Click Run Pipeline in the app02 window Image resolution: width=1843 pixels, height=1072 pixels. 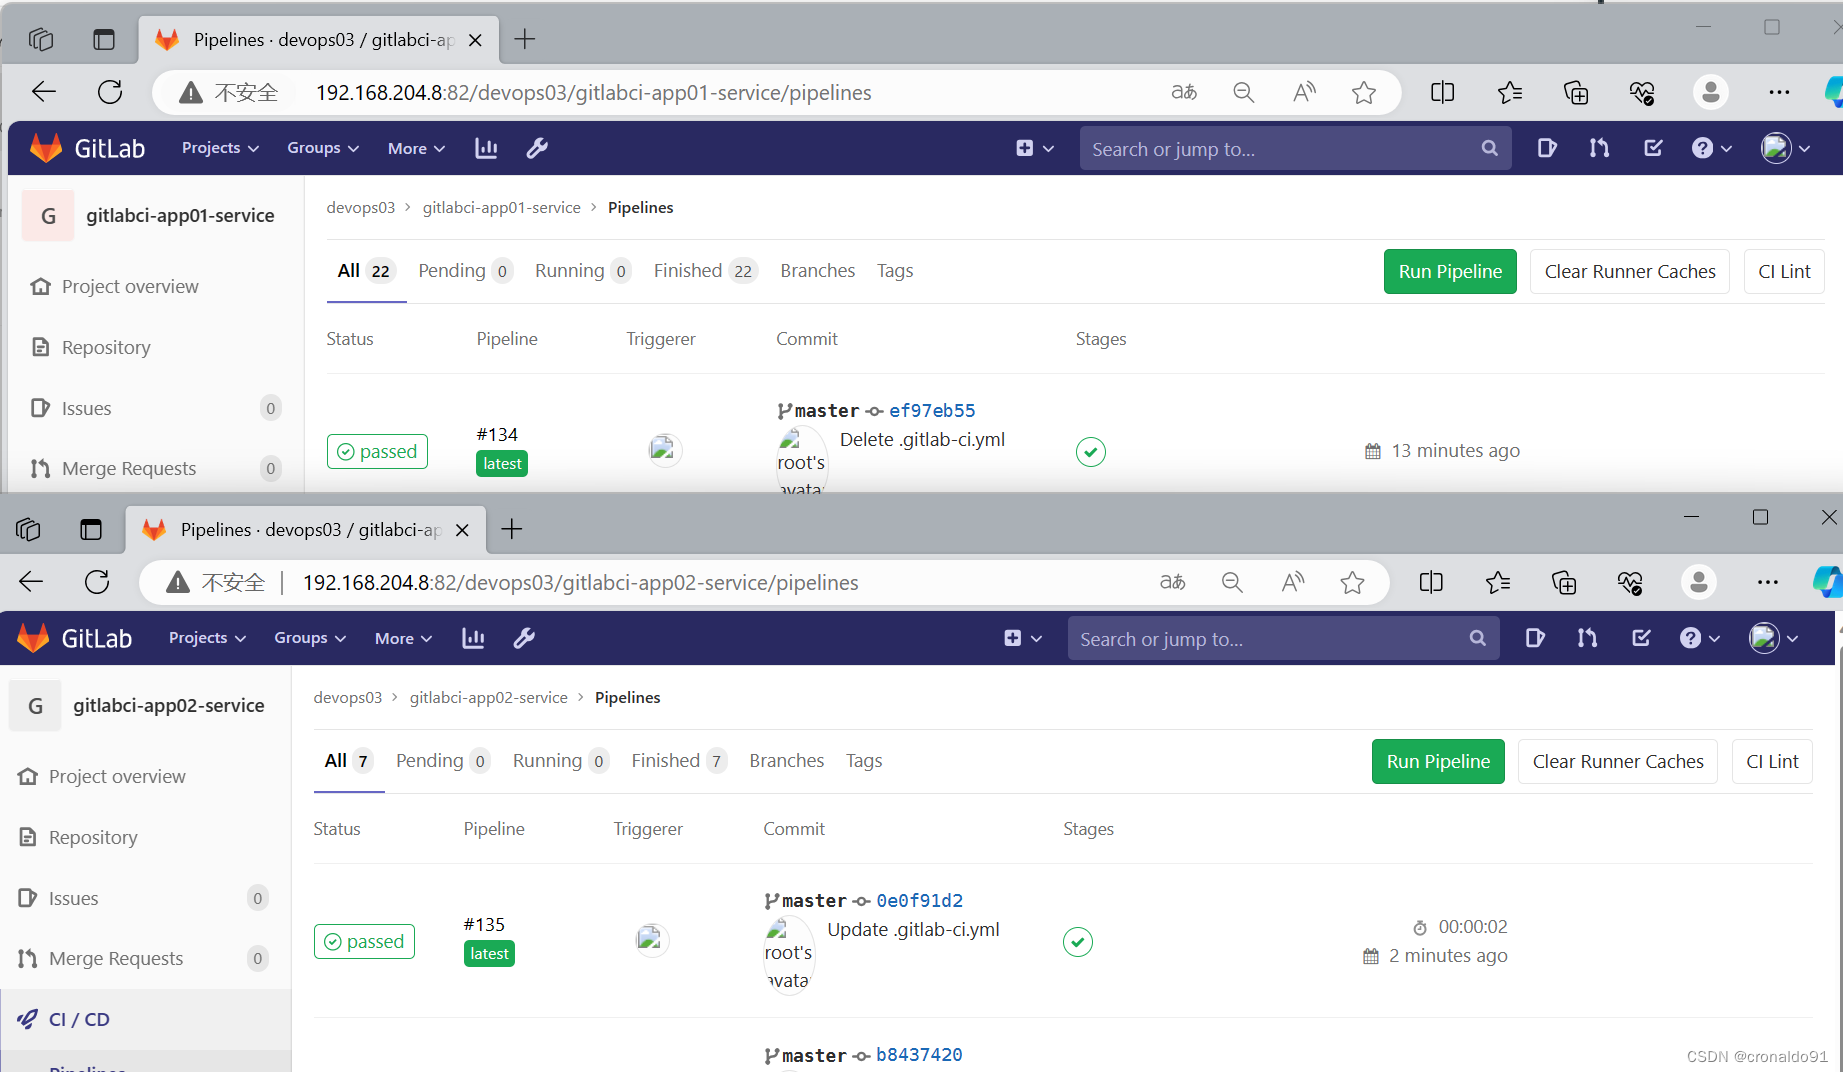pos(1438,762)
